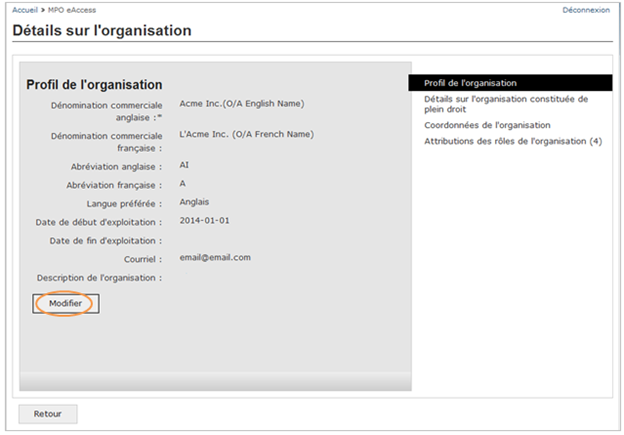This screenshot has height=435, width=624.
Task: Click the Date de début d'exploitation label
Action: click(x=99, y=222)
